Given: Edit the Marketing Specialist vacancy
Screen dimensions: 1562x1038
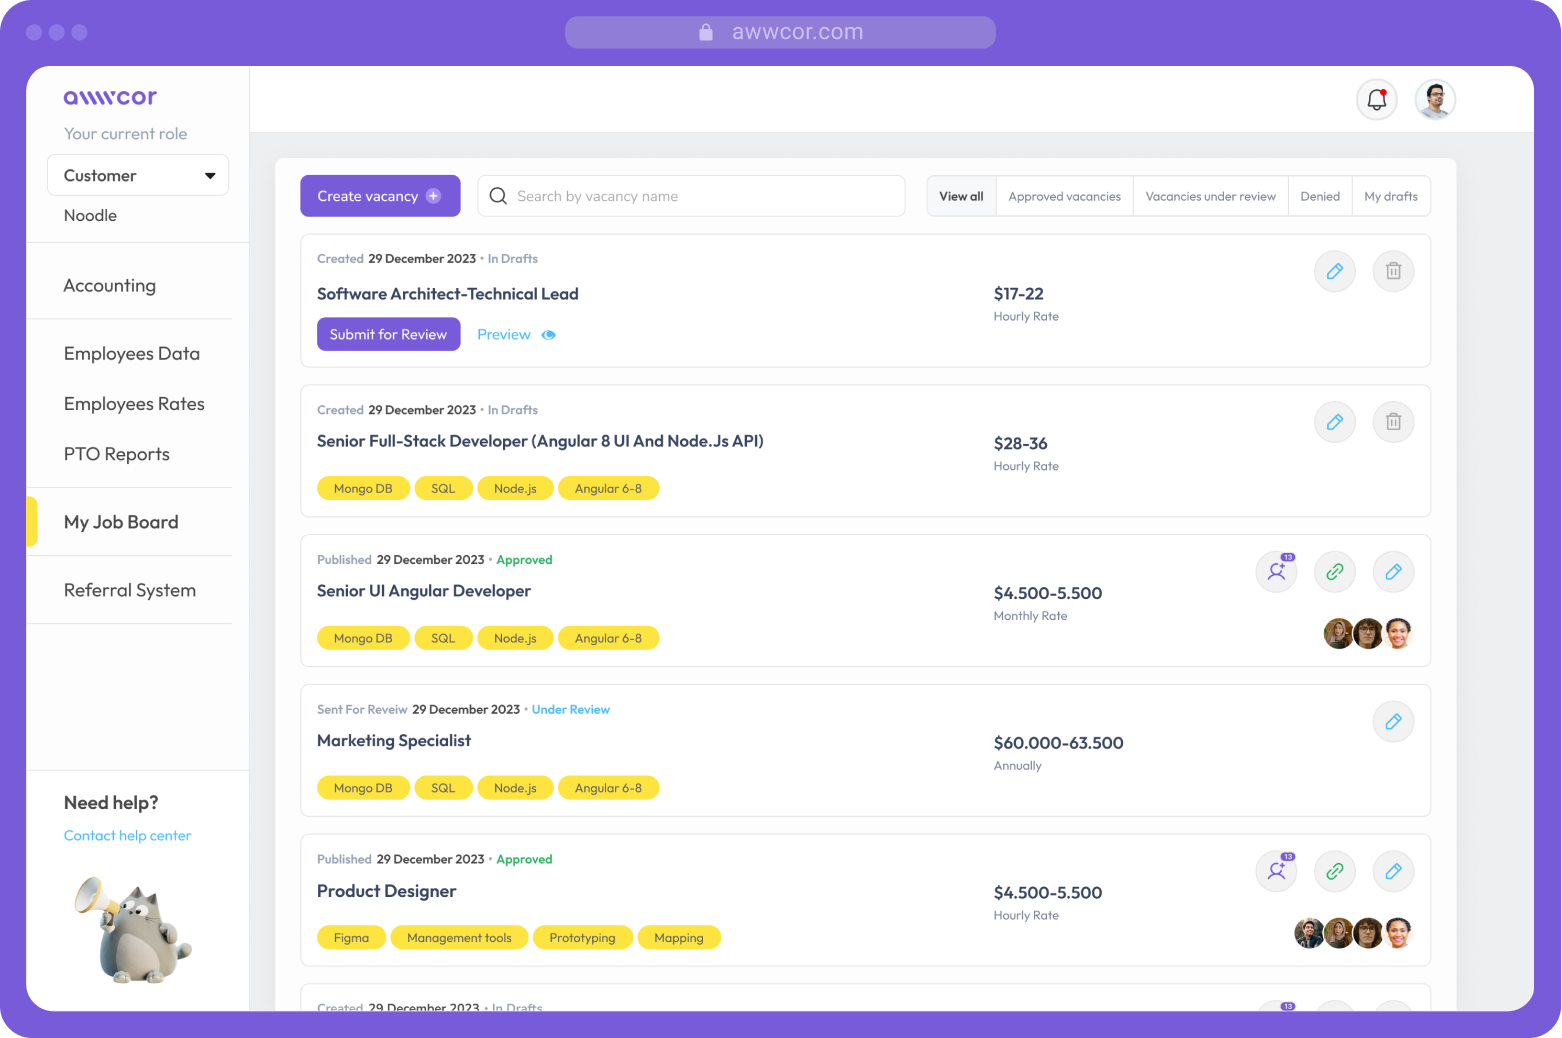Looking at the screenshot, I should click(1393, 722).
